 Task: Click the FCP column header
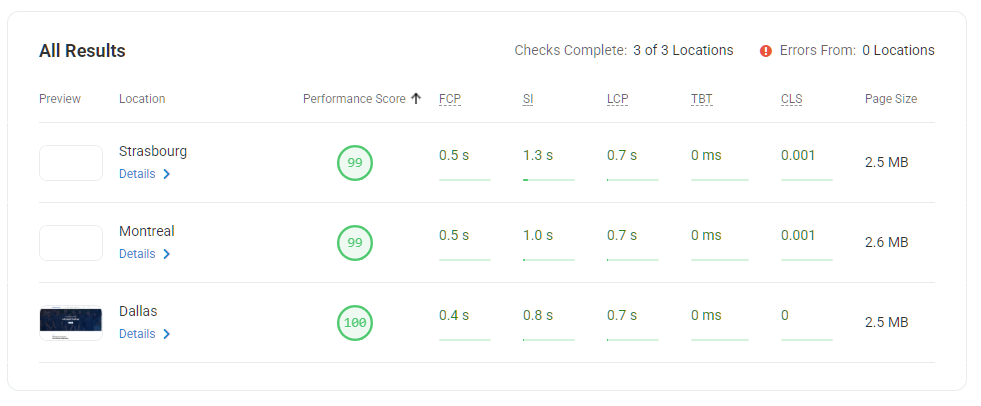[x=450, y=99]
